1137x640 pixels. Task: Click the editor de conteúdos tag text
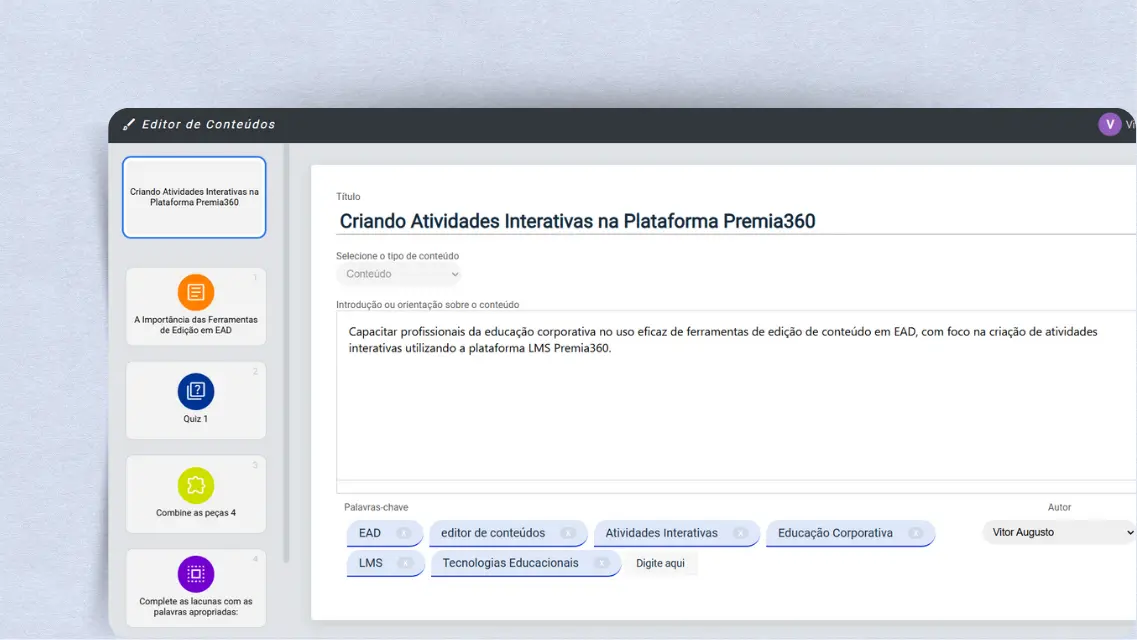click(493, 533)
